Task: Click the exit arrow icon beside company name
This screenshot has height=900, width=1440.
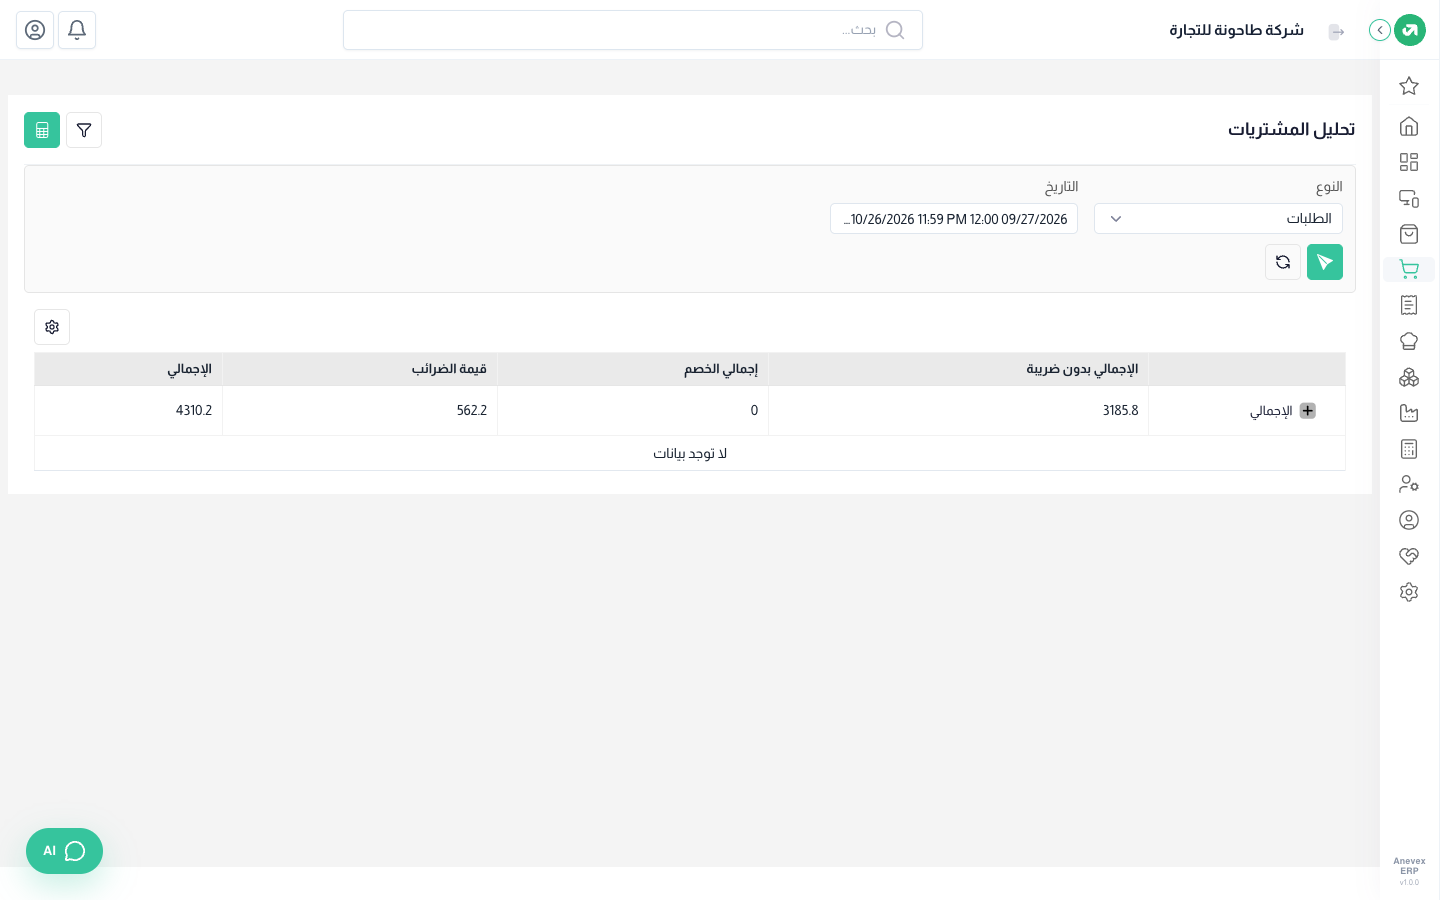Action: point(1336,32)
